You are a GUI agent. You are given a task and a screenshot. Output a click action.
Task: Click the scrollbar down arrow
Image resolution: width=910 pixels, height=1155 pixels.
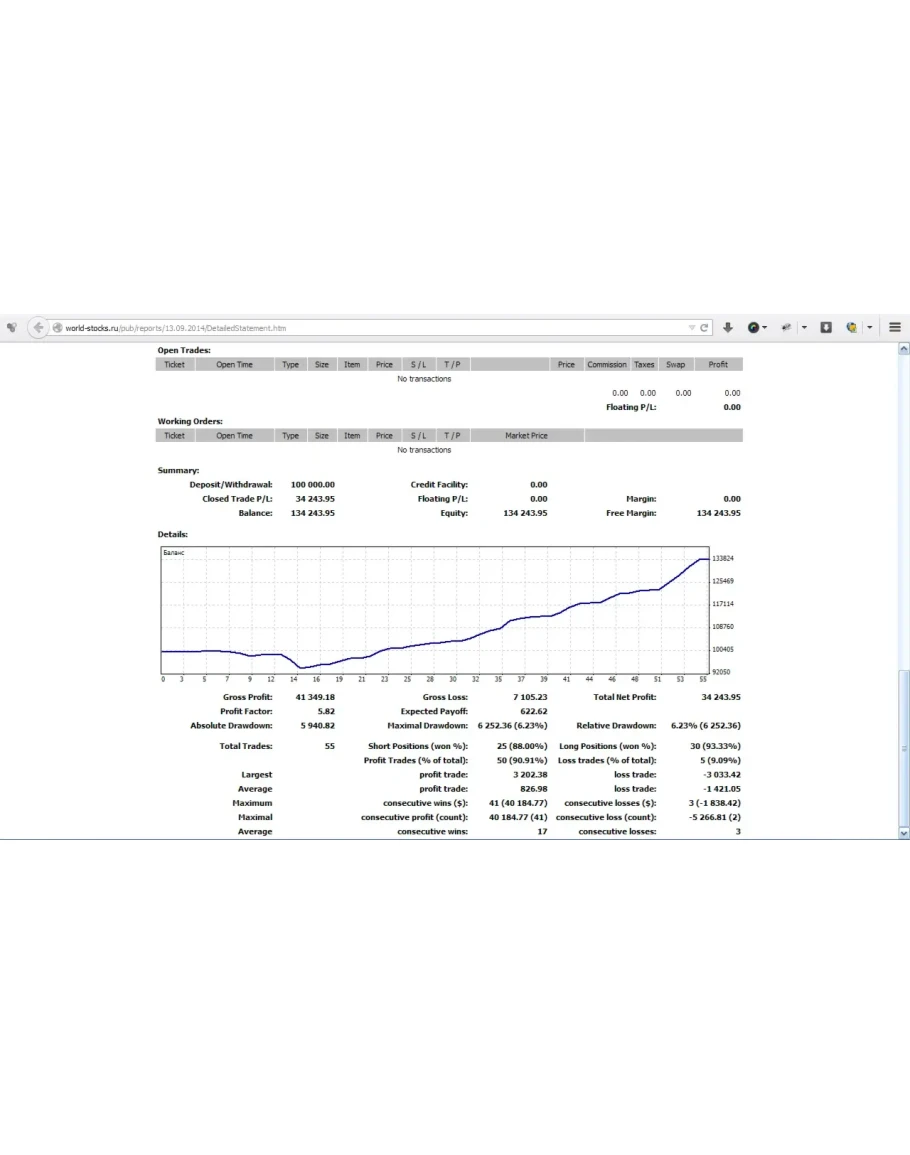pos(904,832)
